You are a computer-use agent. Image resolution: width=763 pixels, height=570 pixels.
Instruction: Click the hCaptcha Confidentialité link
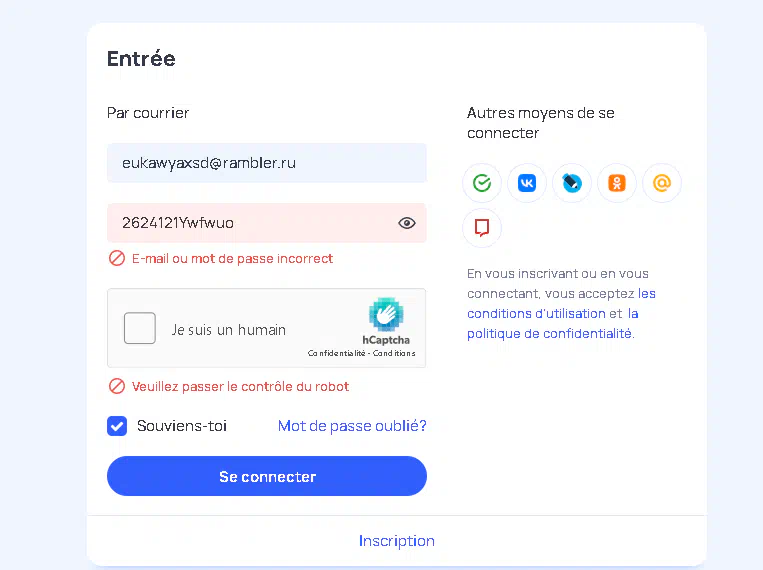pyautogui.click(x=336, y=353)
